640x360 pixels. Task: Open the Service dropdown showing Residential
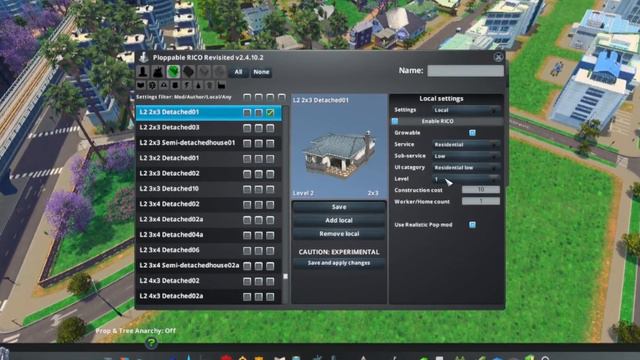coord(467,144)
